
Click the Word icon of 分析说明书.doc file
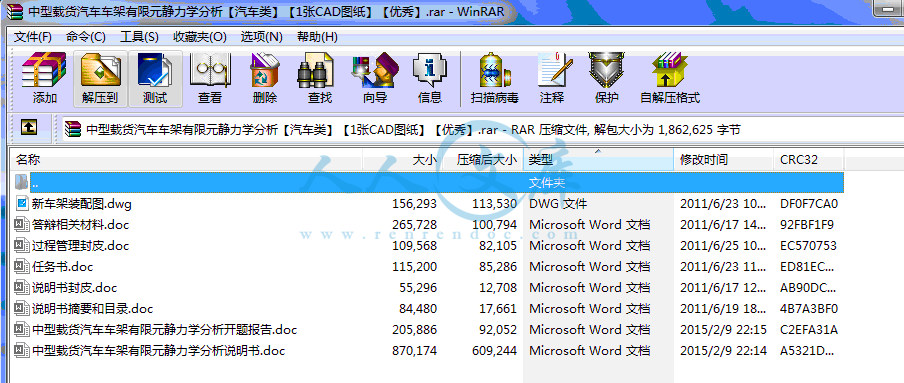coord(22,350)
